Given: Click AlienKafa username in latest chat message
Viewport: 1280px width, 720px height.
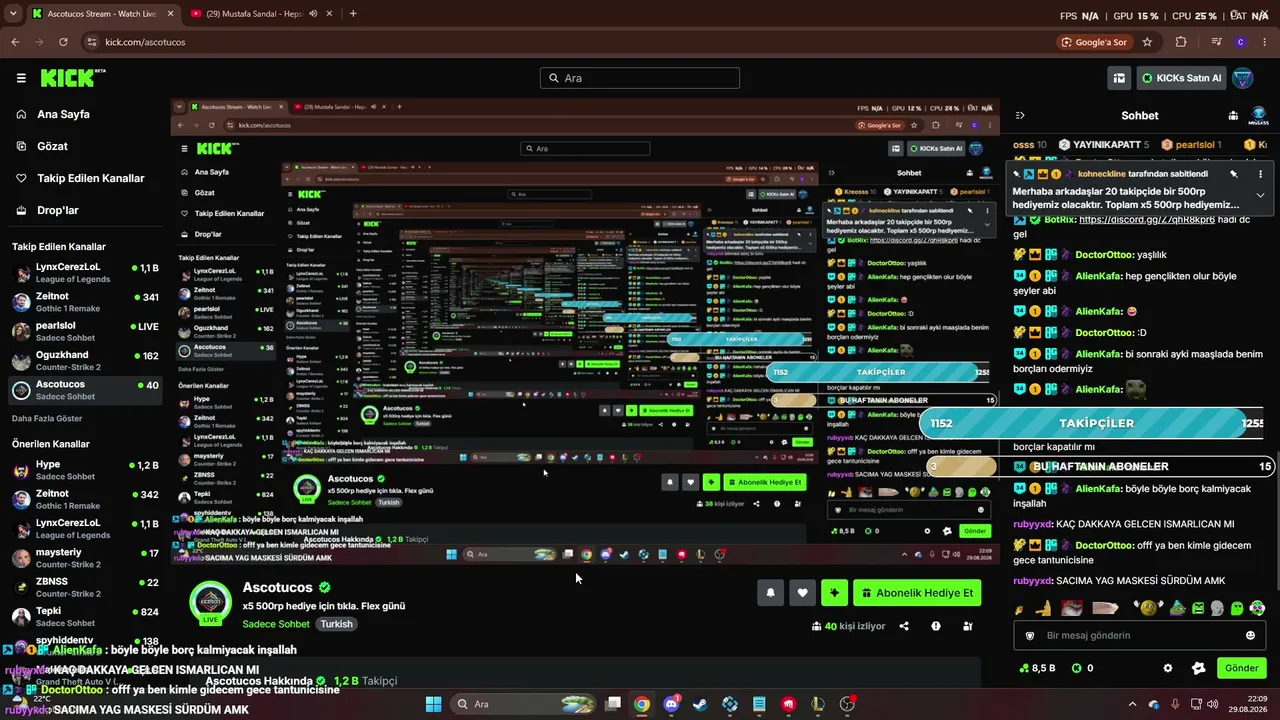Looking at the screenshot, I should coord(1098,489).
